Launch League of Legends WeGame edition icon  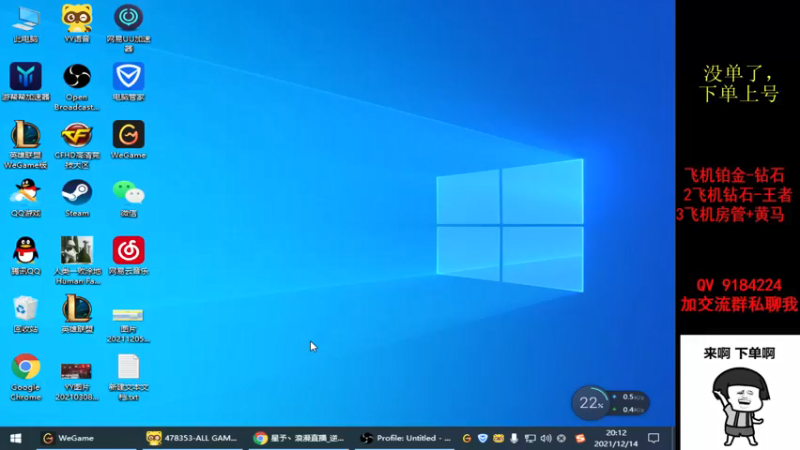(26, 145)
